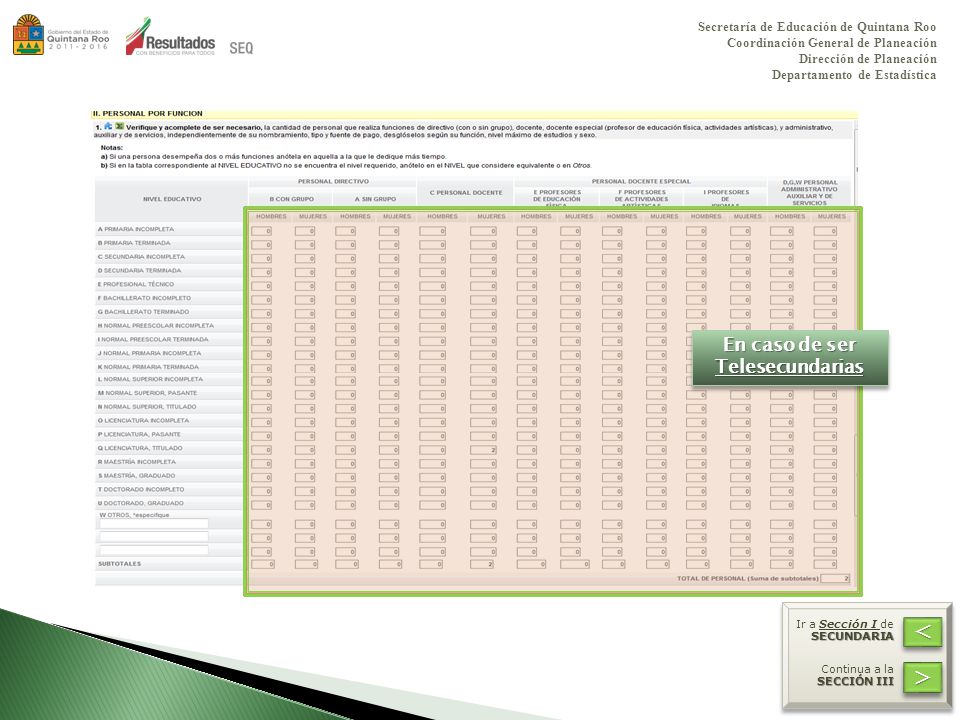960x720 pixels.
Task: Click Bachillerato Terminado educación física hombres field
Action: (527, 313)
